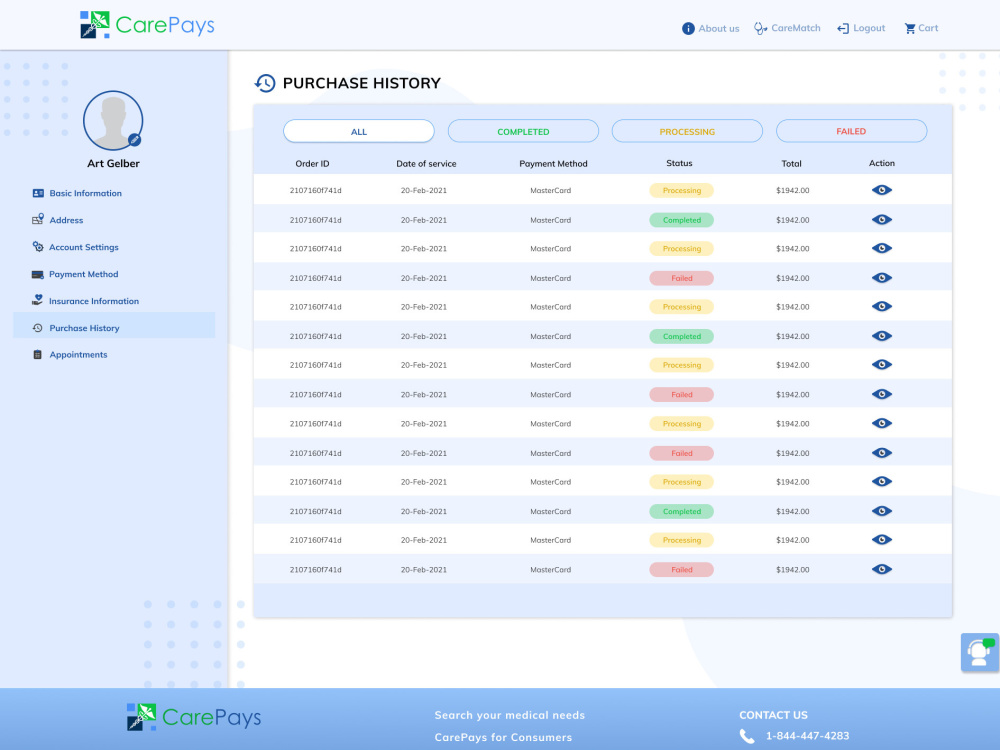This screenshot has width=1000, height=750.
Task: Open Account Settings via its gear icon
Action: click(36, 247)
